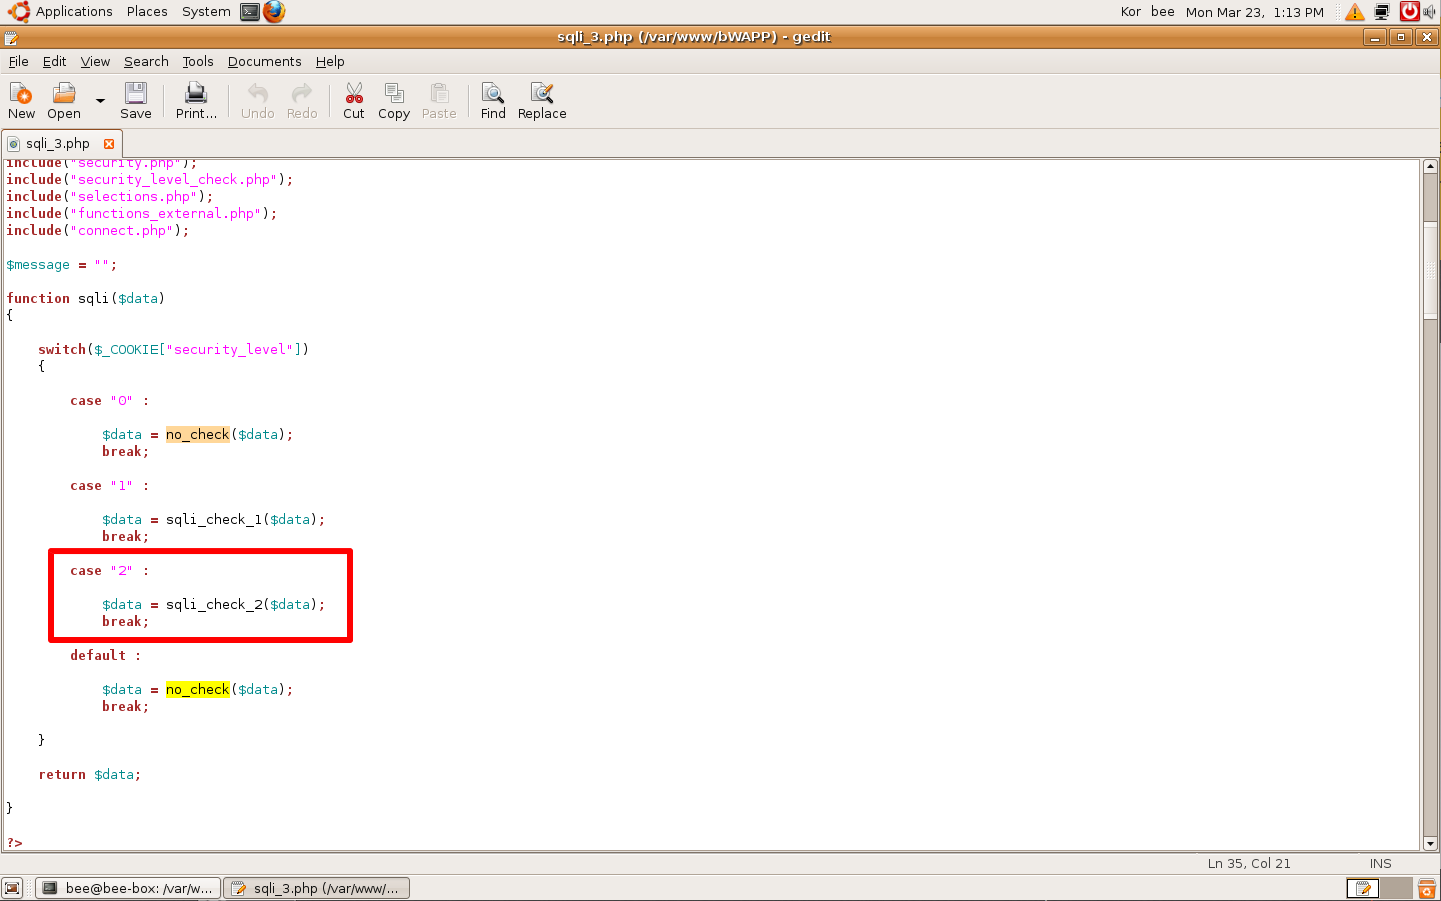Save the file using Save icon
This screenshot has height=901, width=1441.
136,101
